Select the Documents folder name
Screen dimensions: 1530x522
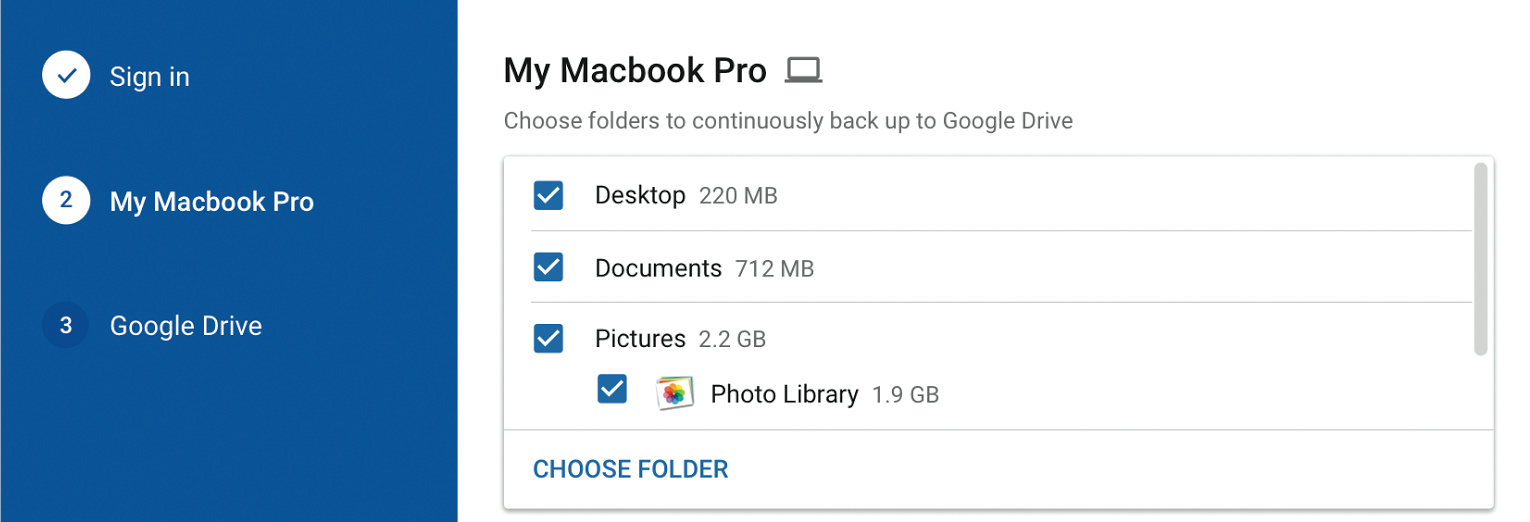click(658, 268)
